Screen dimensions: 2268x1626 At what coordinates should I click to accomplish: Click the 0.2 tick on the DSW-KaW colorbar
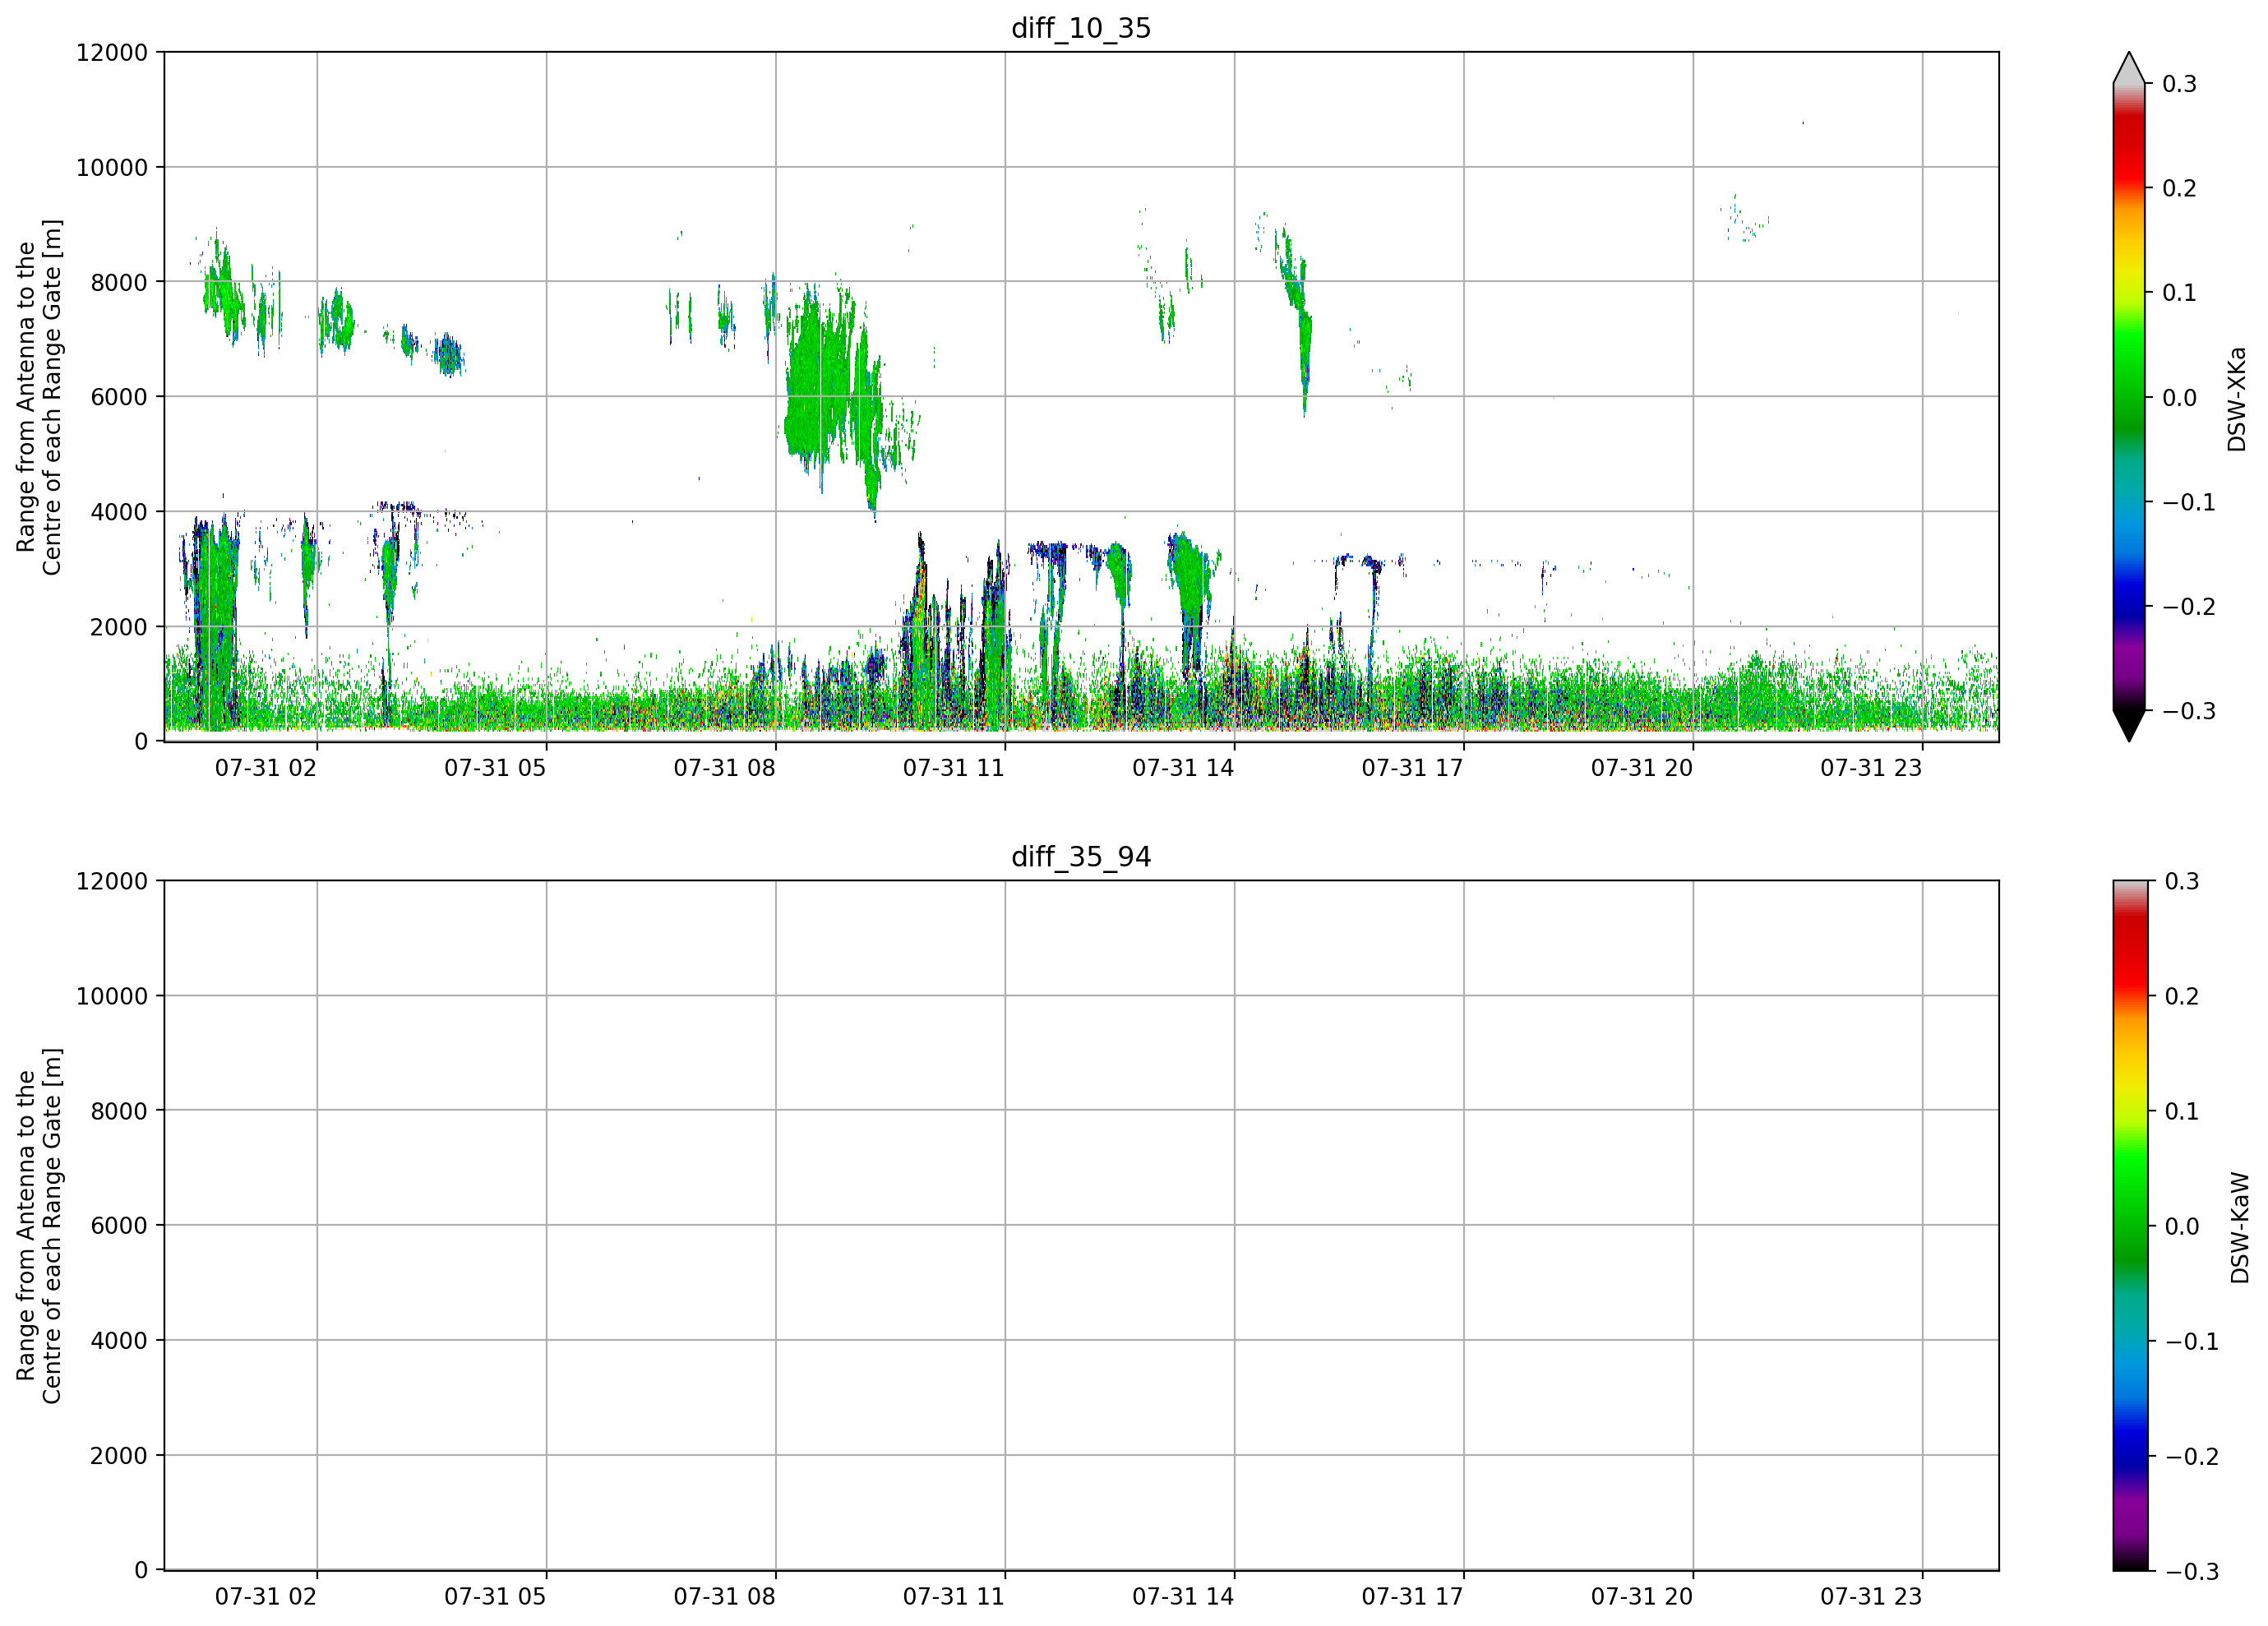click(x=2181, y=996)
